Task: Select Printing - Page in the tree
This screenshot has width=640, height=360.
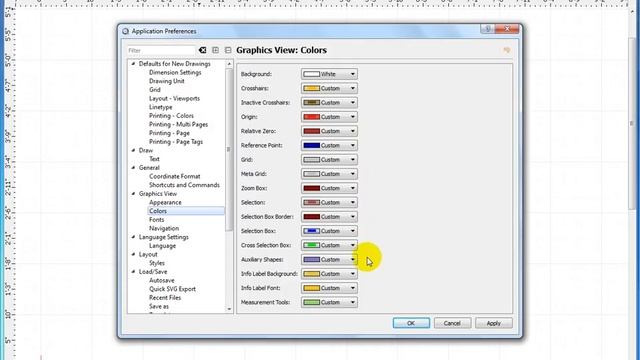Action: (169, 133)
